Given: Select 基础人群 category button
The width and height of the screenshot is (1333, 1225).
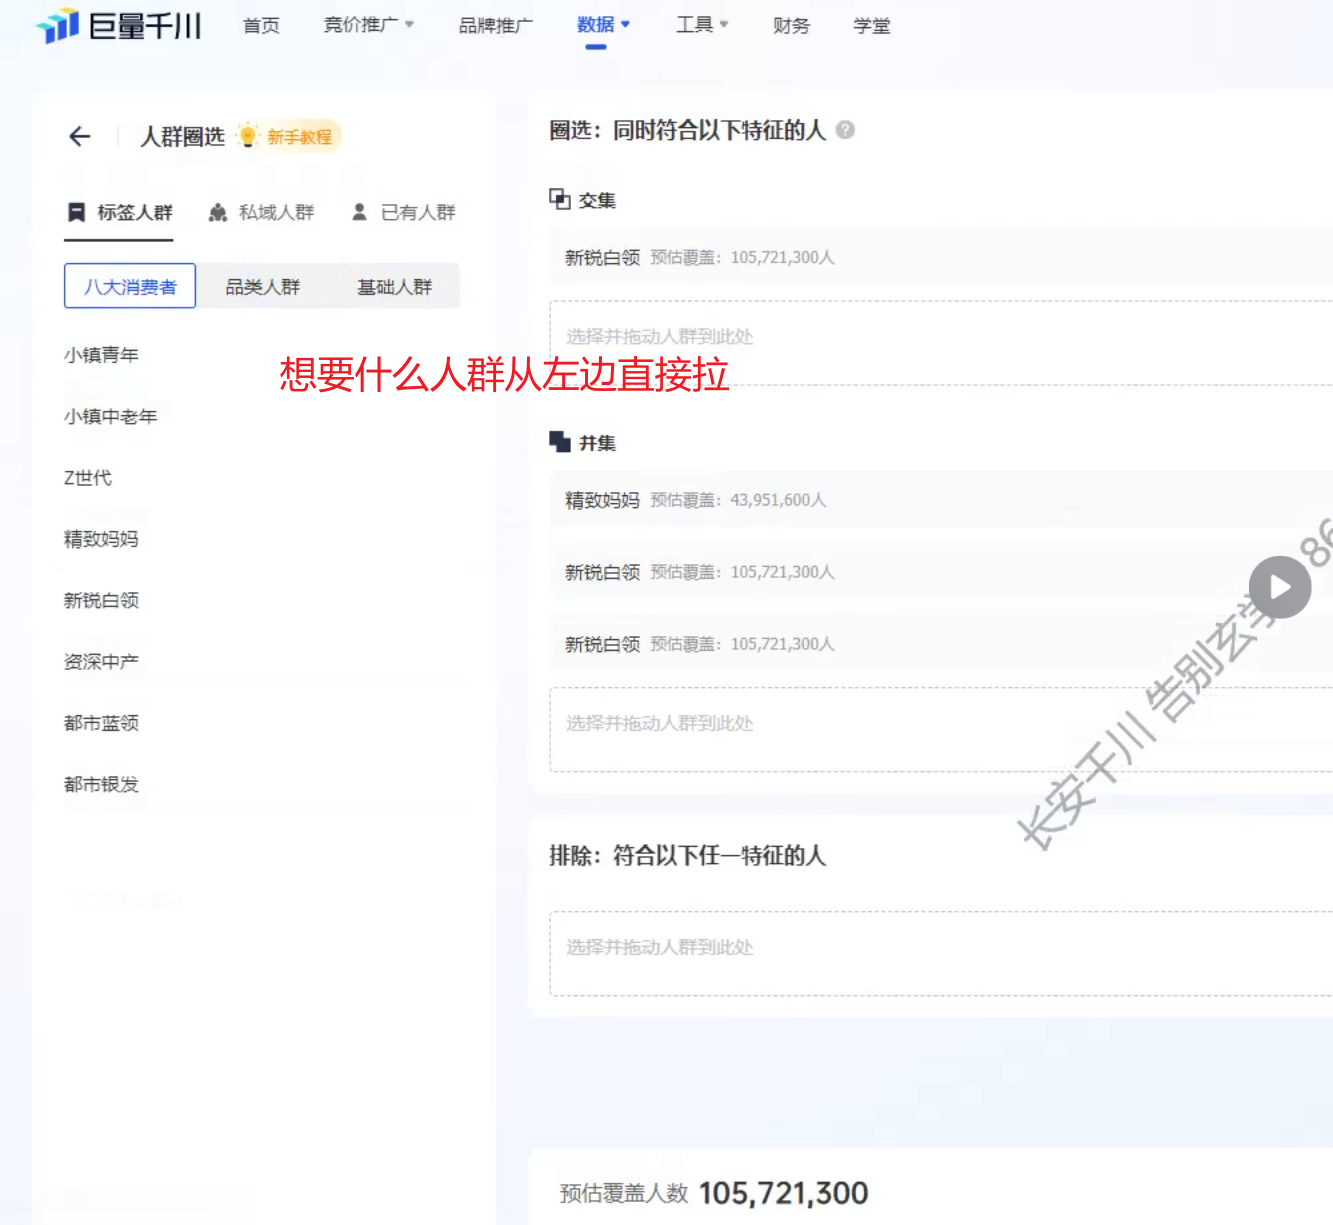Looking at the screenshot, I should [394, 287].
